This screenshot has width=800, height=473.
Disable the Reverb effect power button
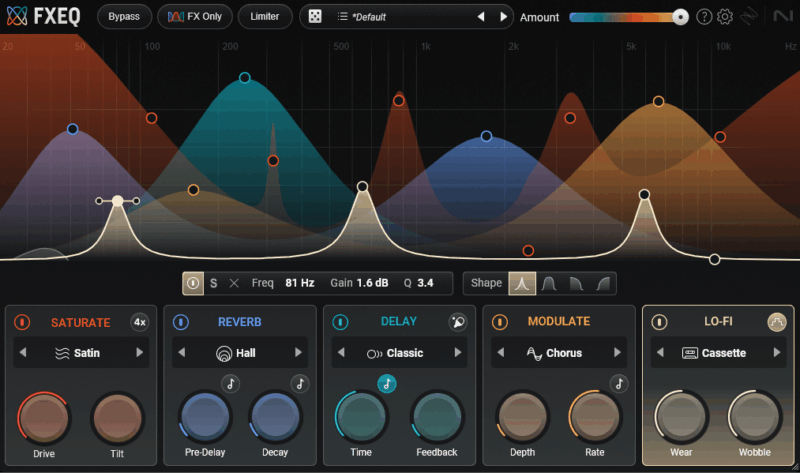tap(181, 322)
